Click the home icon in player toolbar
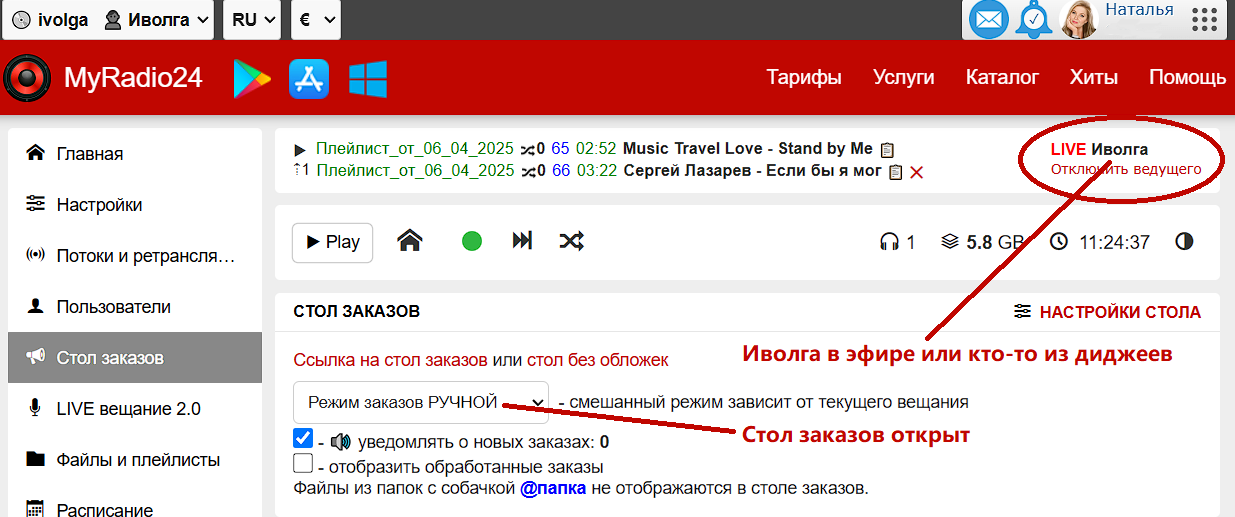1235x517 pixels. pyautogui.click(x=409, y=241)
